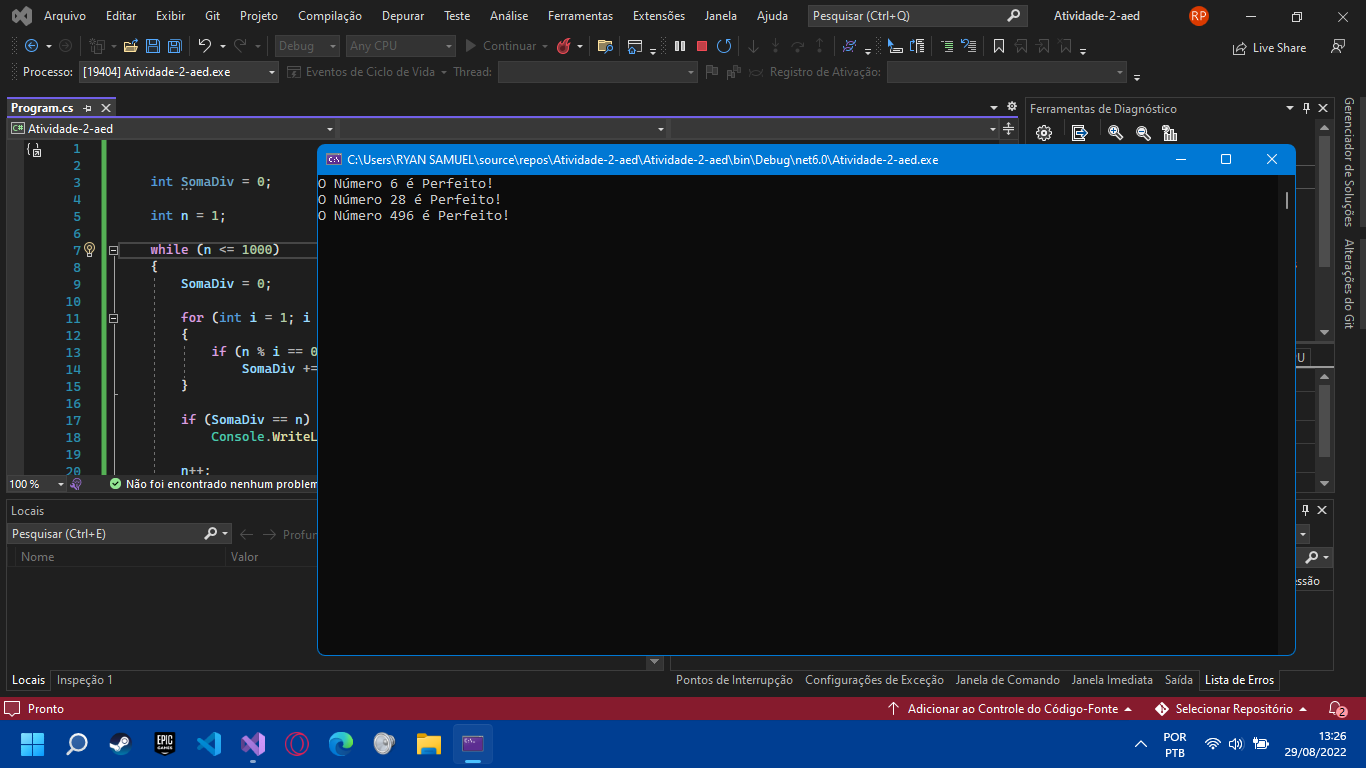Change the editor zoom from 100%
The image size is (1366, 768).
point(36,483)
